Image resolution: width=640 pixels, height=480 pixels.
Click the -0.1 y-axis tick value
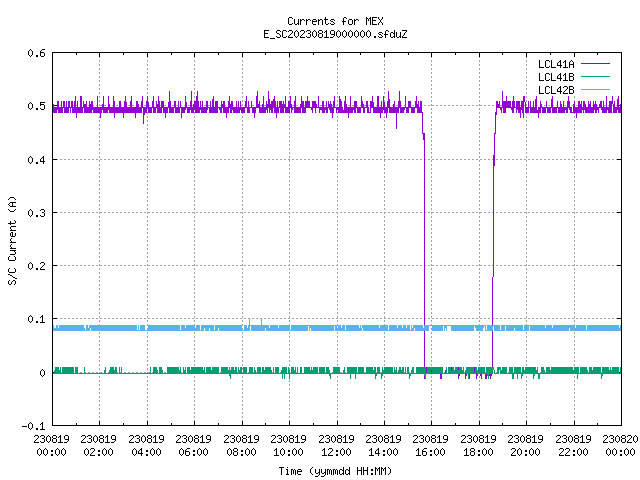point(33,426)
